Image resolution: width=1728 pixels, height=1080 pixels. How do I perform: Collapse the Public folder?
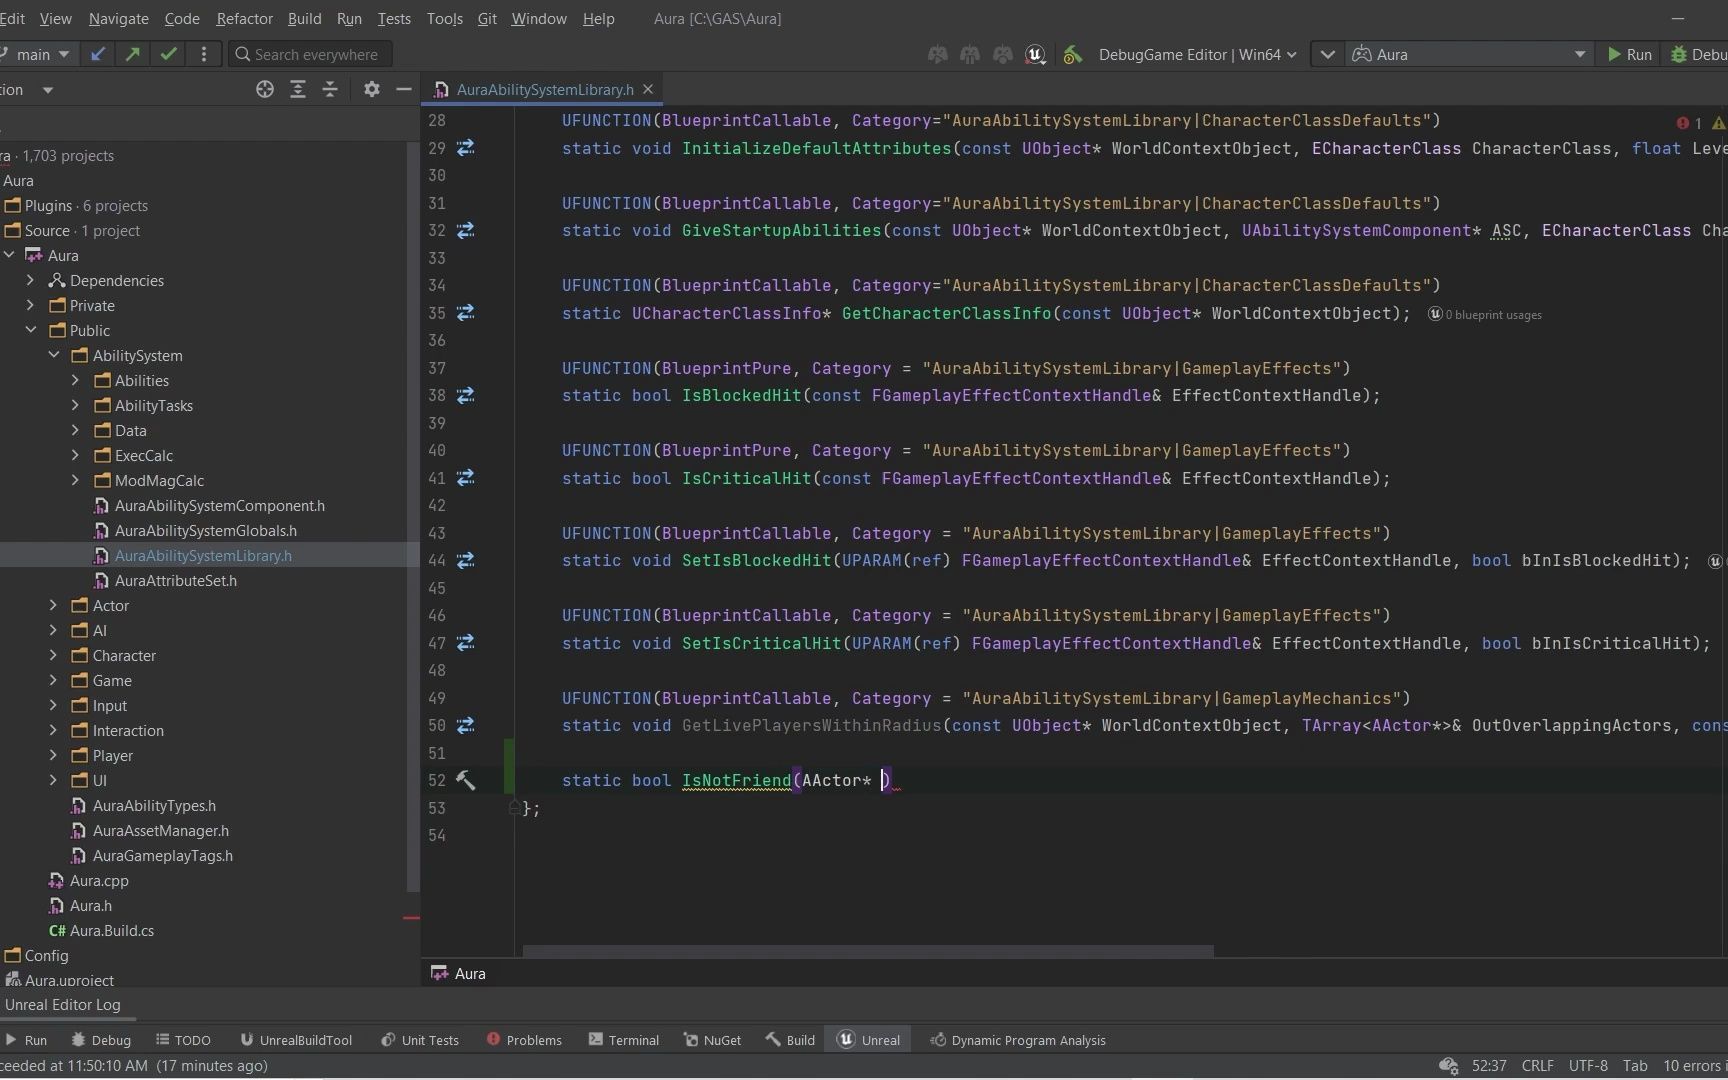tap(30, 331)
